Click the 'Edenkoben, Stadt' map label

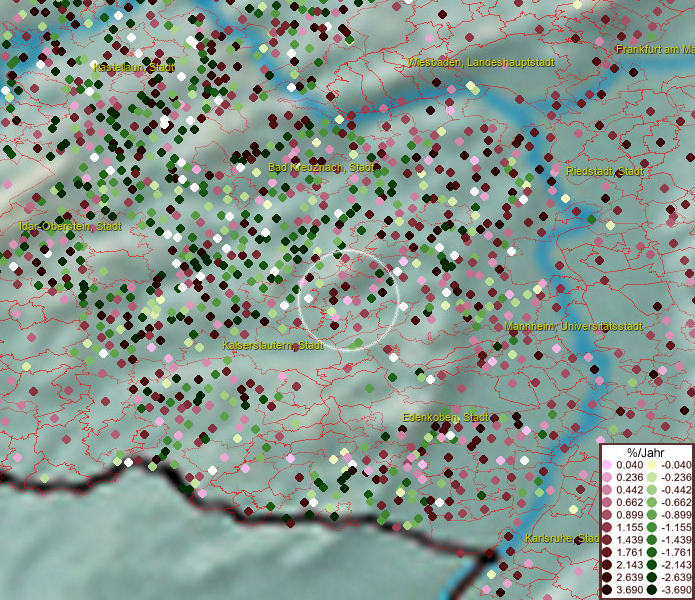pos(445,417)
